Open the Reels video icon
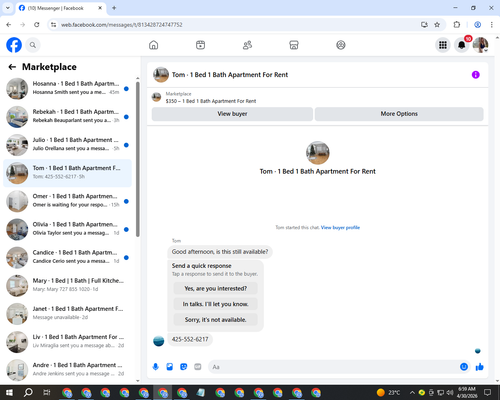This screenshot has width=500, height=400. (x=200, y=45)
